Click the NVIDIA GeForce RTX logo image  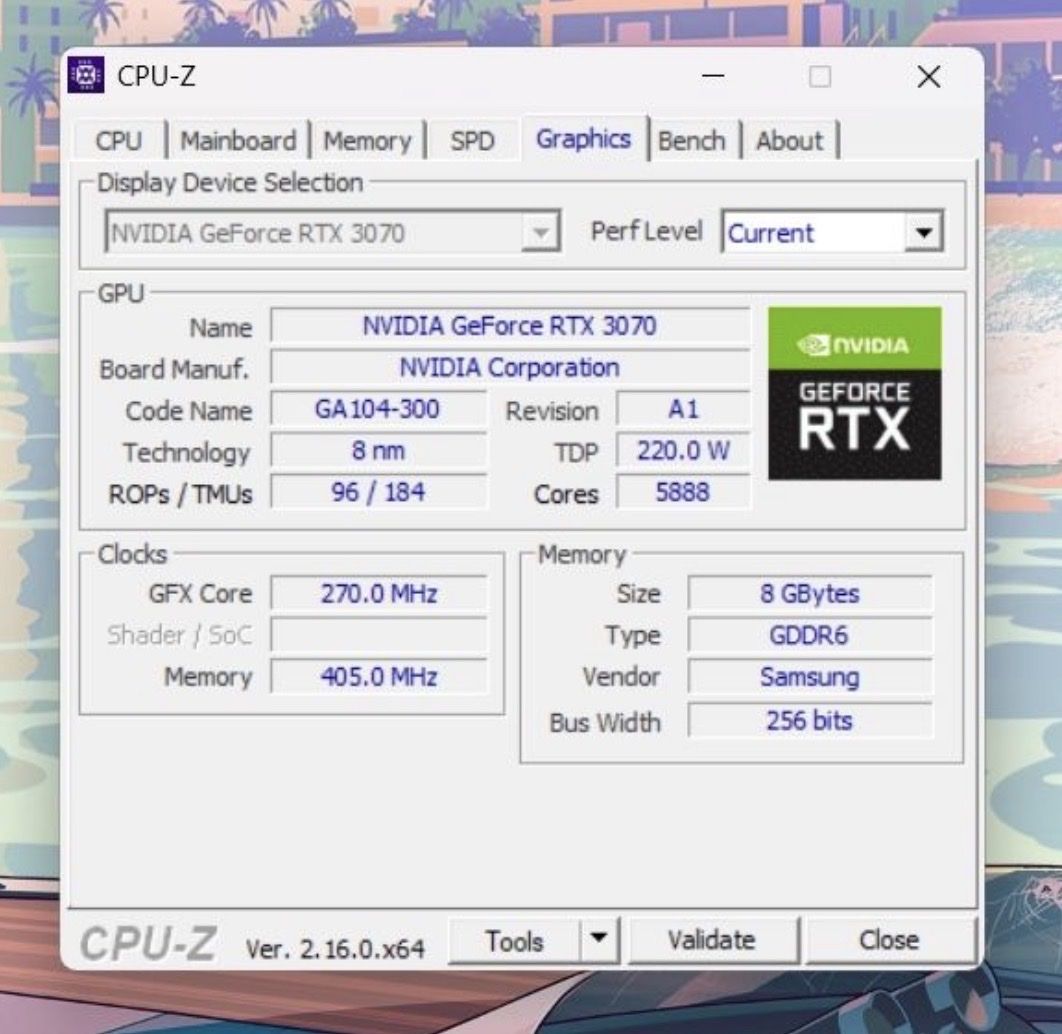(x=854, y=393)
